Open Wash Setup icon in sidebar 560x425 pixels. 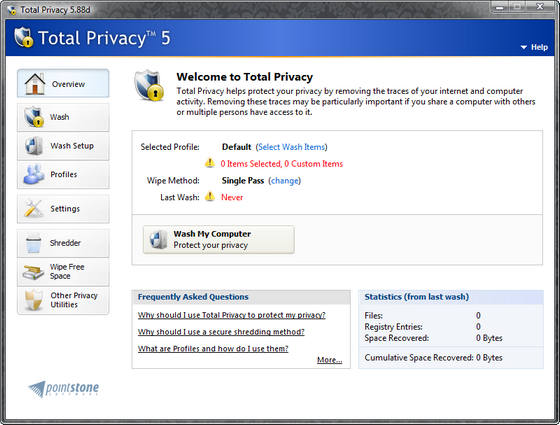pyautogui.click(x=34, y=146)
